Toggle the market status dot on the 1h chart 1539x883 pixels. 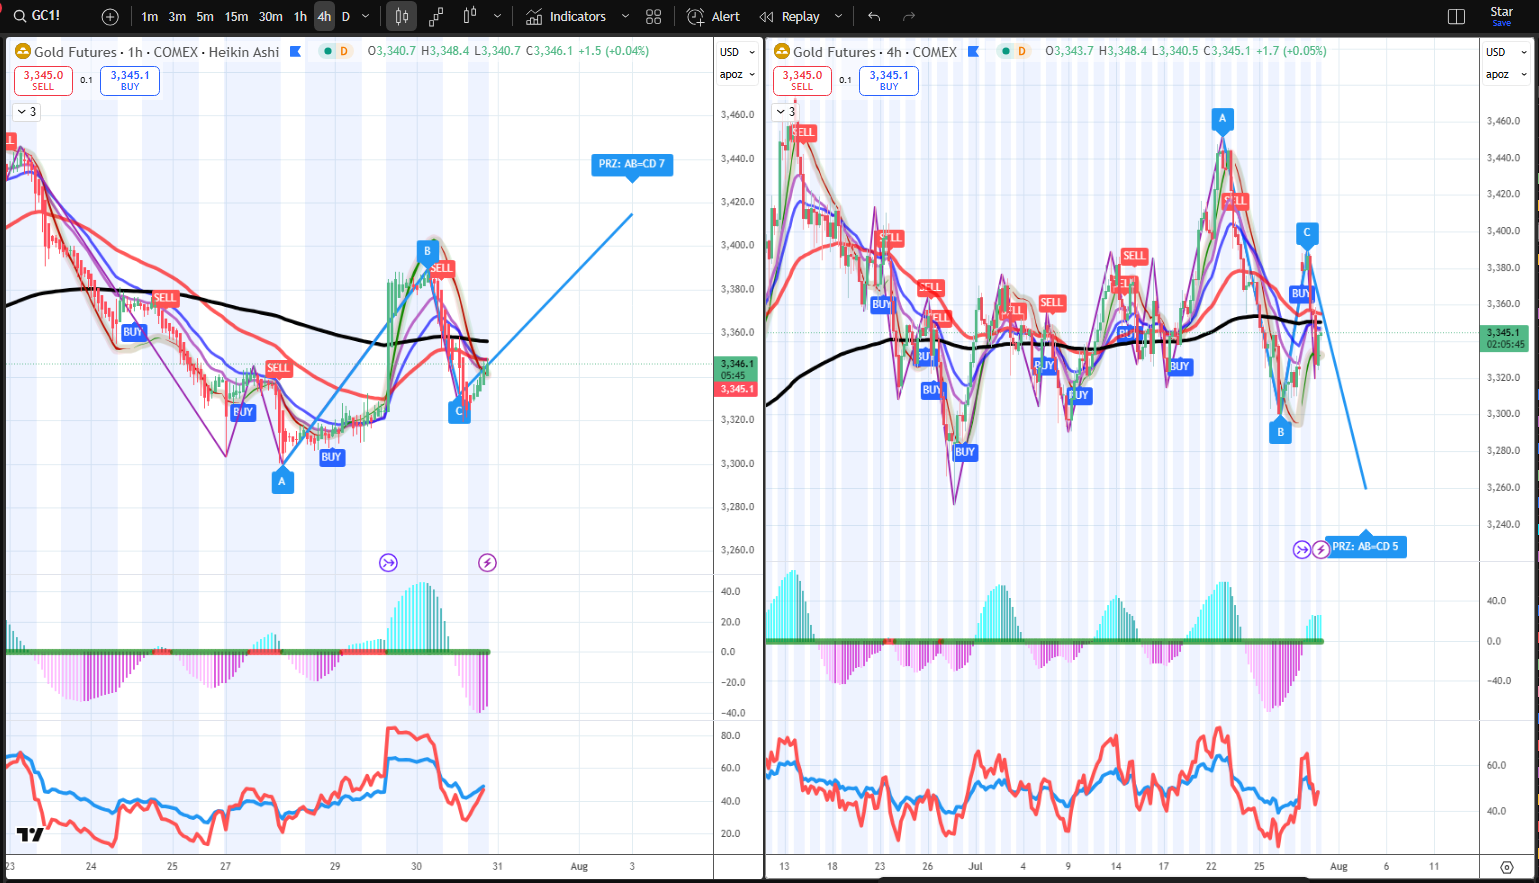[x=328, y=51]
